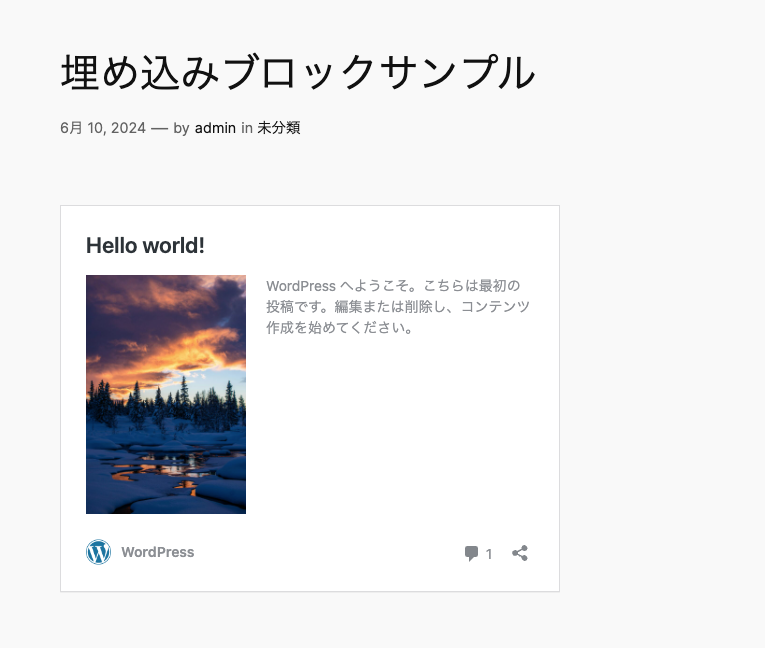765x648 pixels.
Task: Open the share dialog icon
Action: (520, 553)
